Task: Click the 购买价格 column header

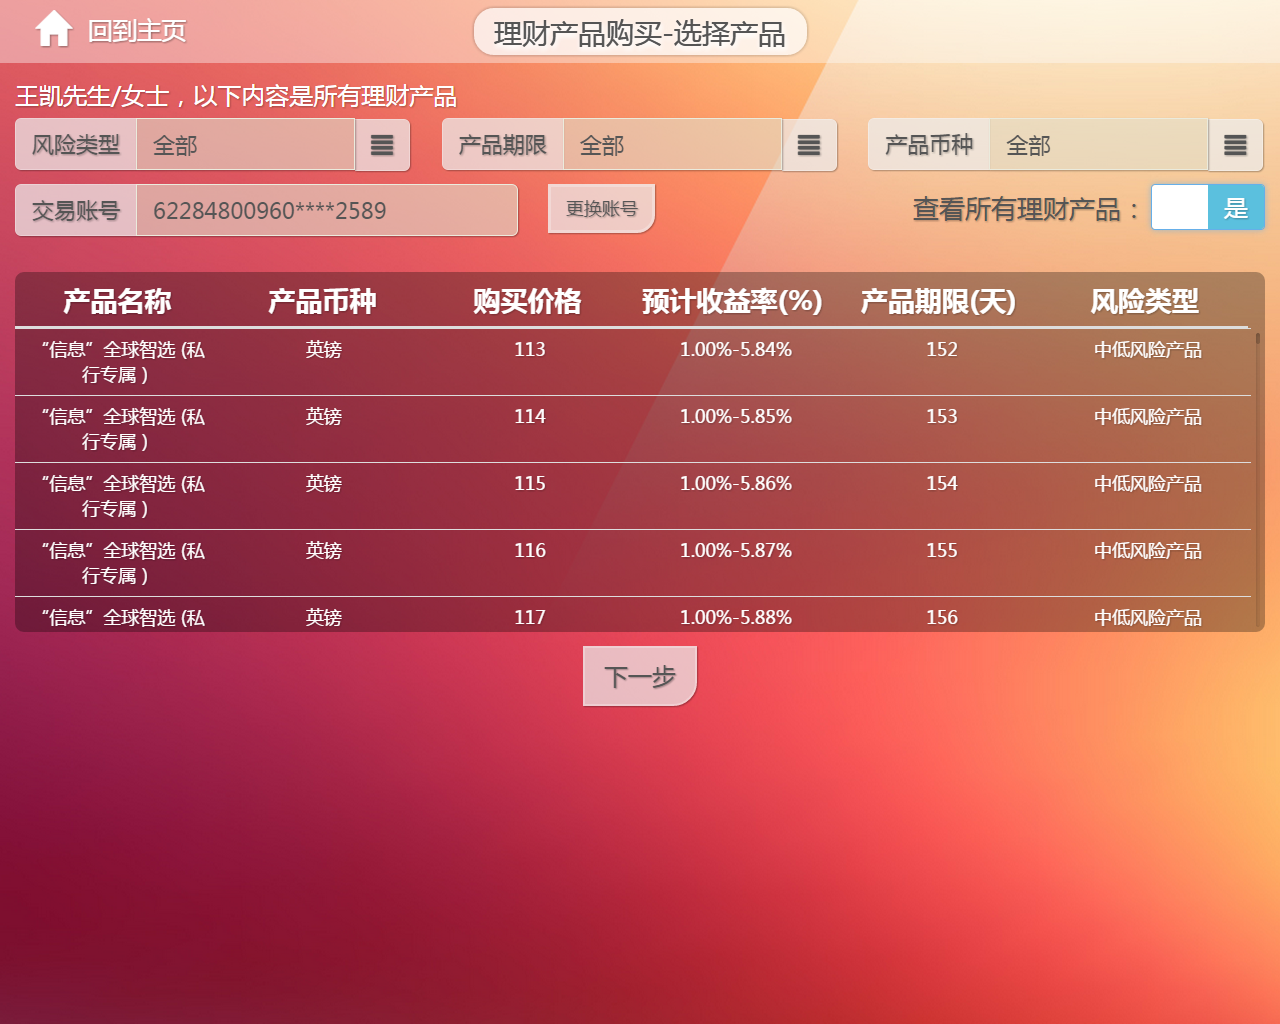Action: 526,301
